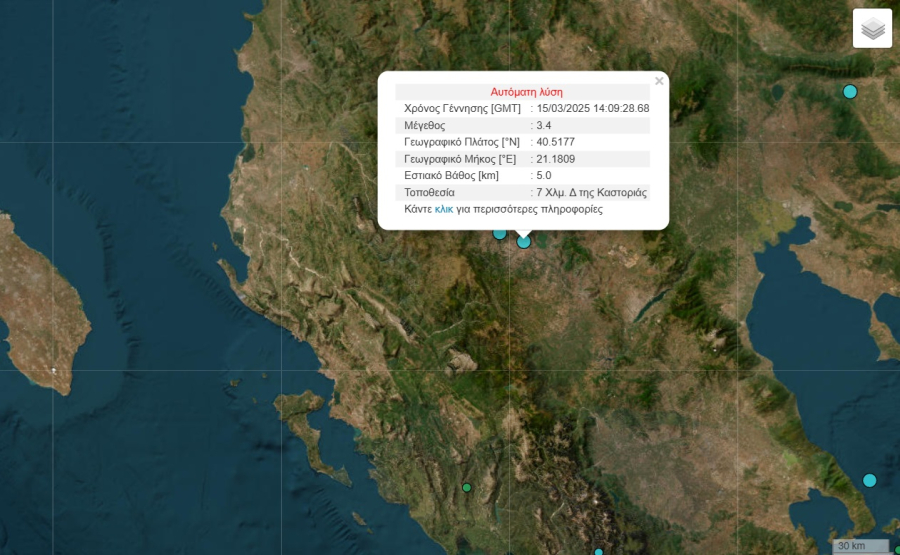Screen dimensions: 900x555
Task: Click the magnitude value 3.4
Action: click(x=544, y=126)
